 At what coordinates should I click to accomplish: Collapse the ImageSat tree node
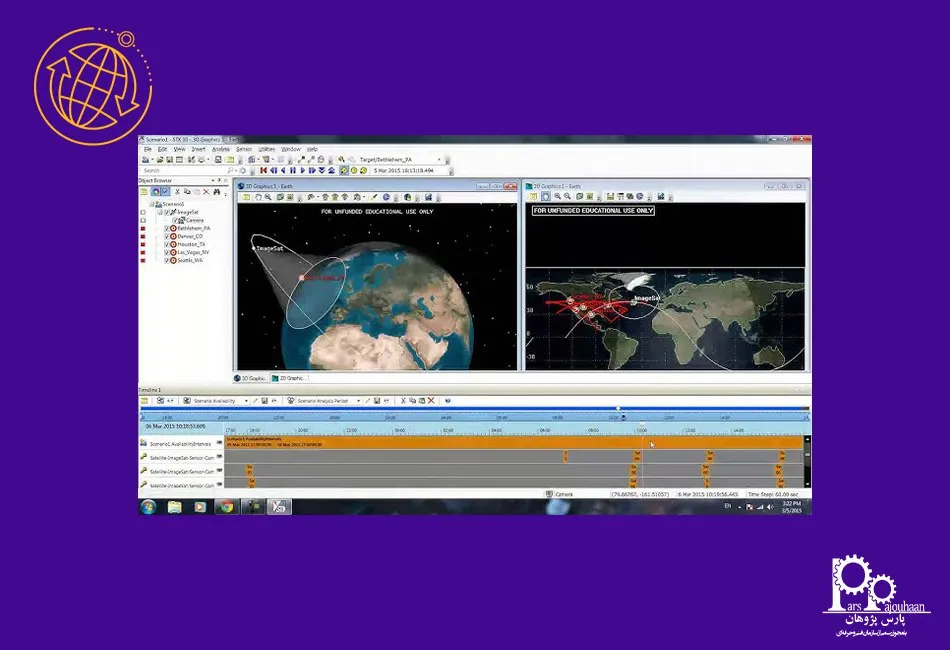(158, 212)
